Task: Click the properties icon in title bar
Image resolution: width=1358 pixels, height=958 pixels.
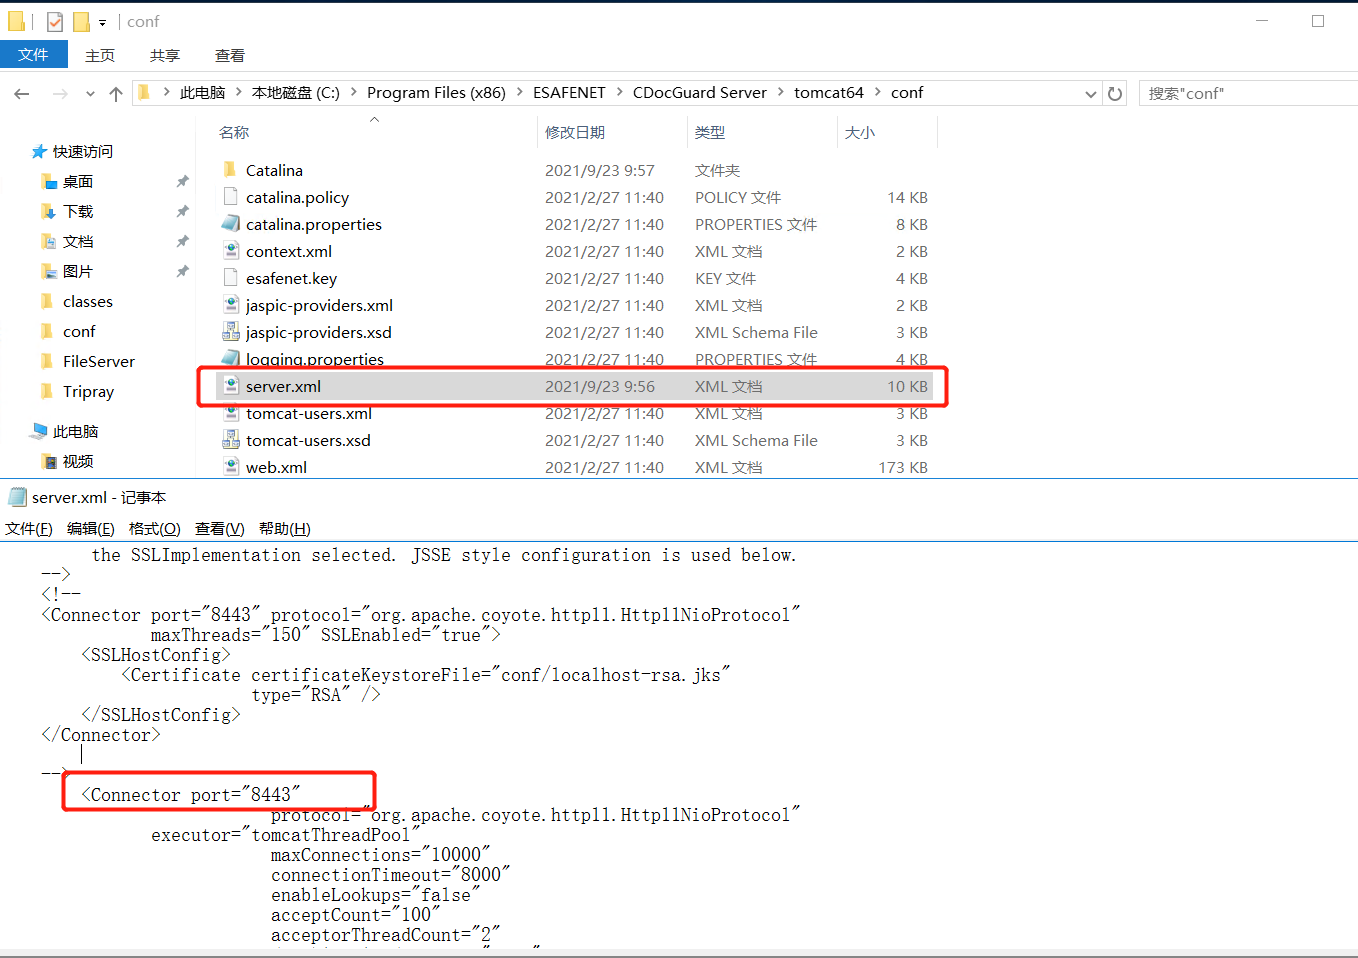Action: tap(55, 21)
